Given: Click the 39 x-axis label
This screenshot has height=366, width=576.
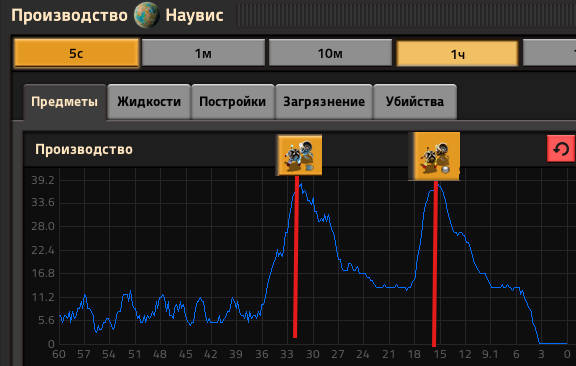Looking at the screenshot, I should pyautogui.click(x=236, y=354).
